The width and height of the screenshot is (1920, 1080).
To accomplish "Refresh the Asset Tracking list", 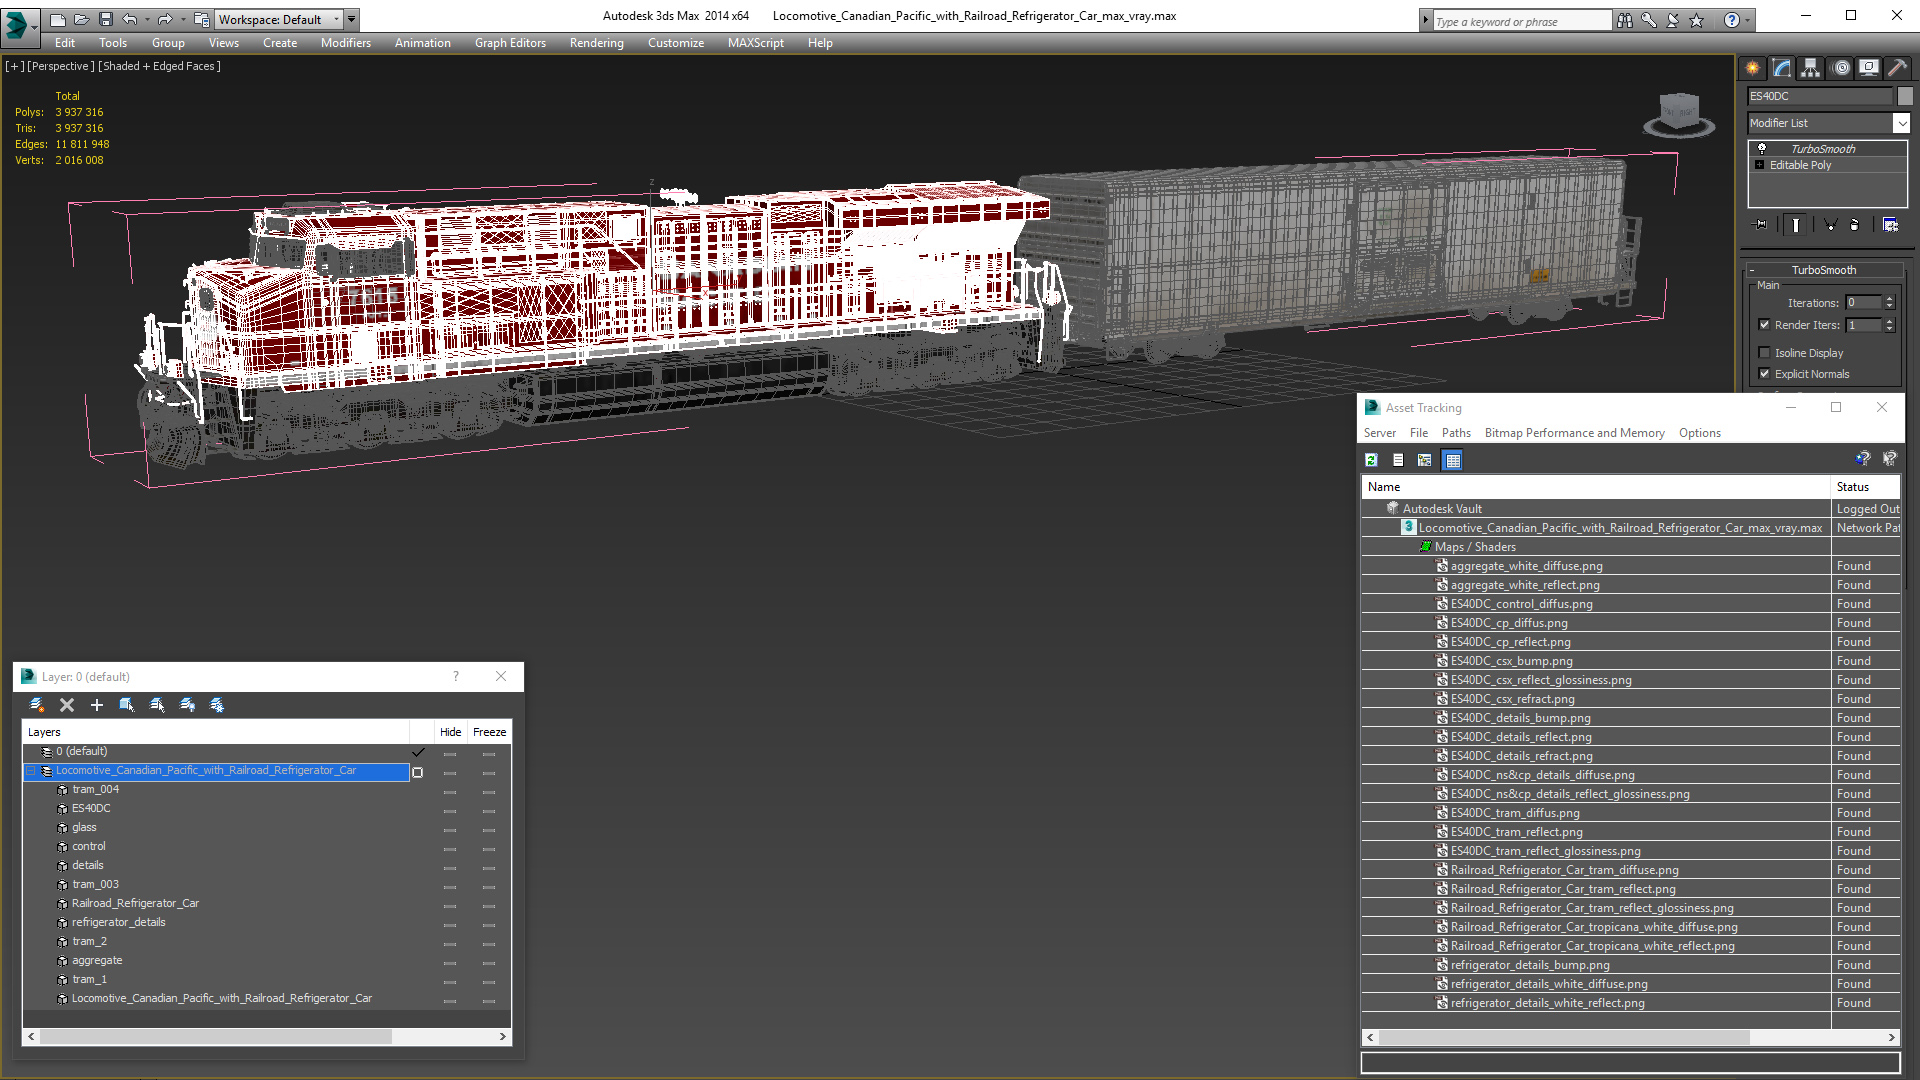I will 1371,460.
